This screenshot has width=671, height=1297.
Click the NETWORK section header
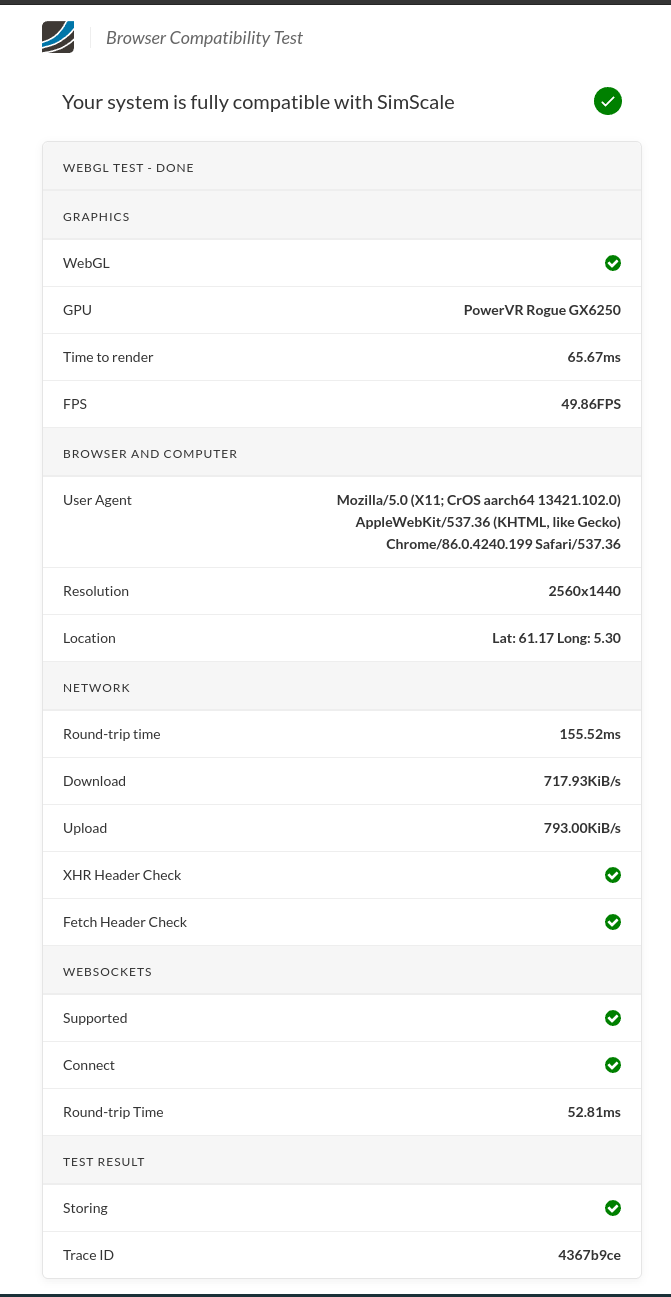pyautogui.click(x=97, y=688)
